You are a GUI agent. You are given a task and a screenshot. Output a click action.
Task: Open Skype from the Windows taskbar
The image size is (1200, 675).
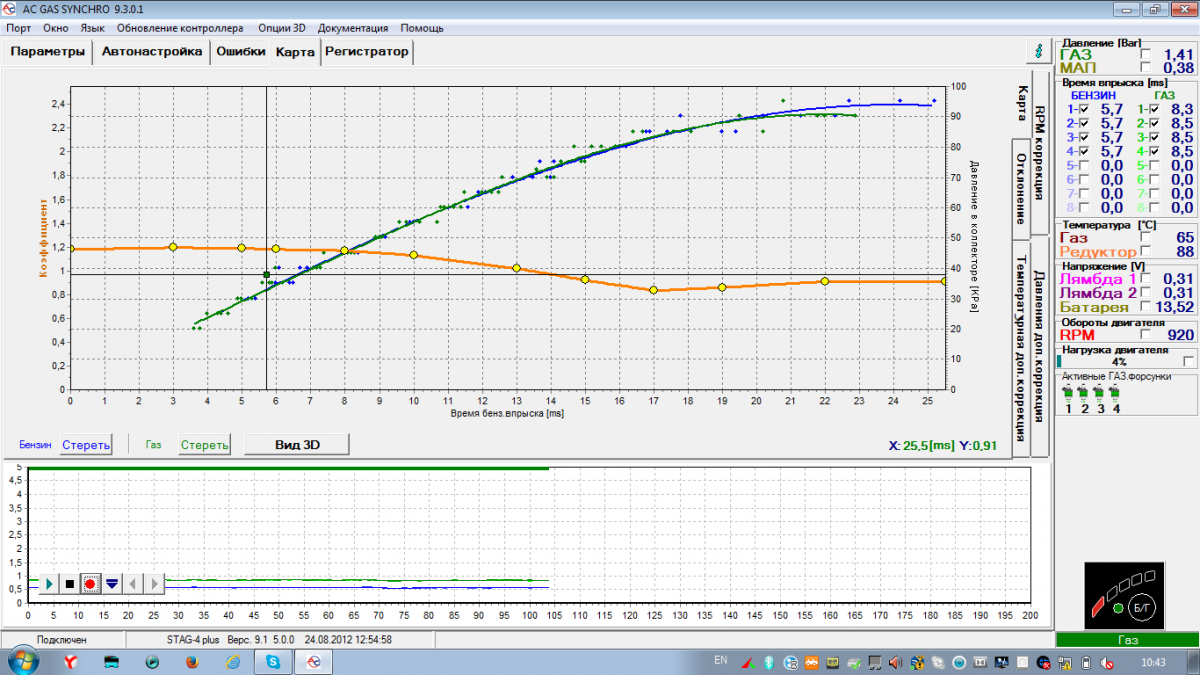[x=272, y=661]
